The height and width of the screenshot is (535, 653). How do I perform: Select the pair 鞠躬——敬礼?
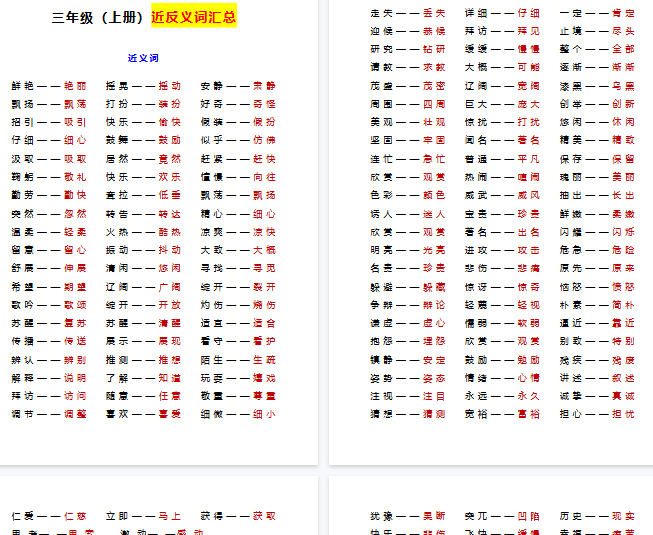tap(49, 177)
